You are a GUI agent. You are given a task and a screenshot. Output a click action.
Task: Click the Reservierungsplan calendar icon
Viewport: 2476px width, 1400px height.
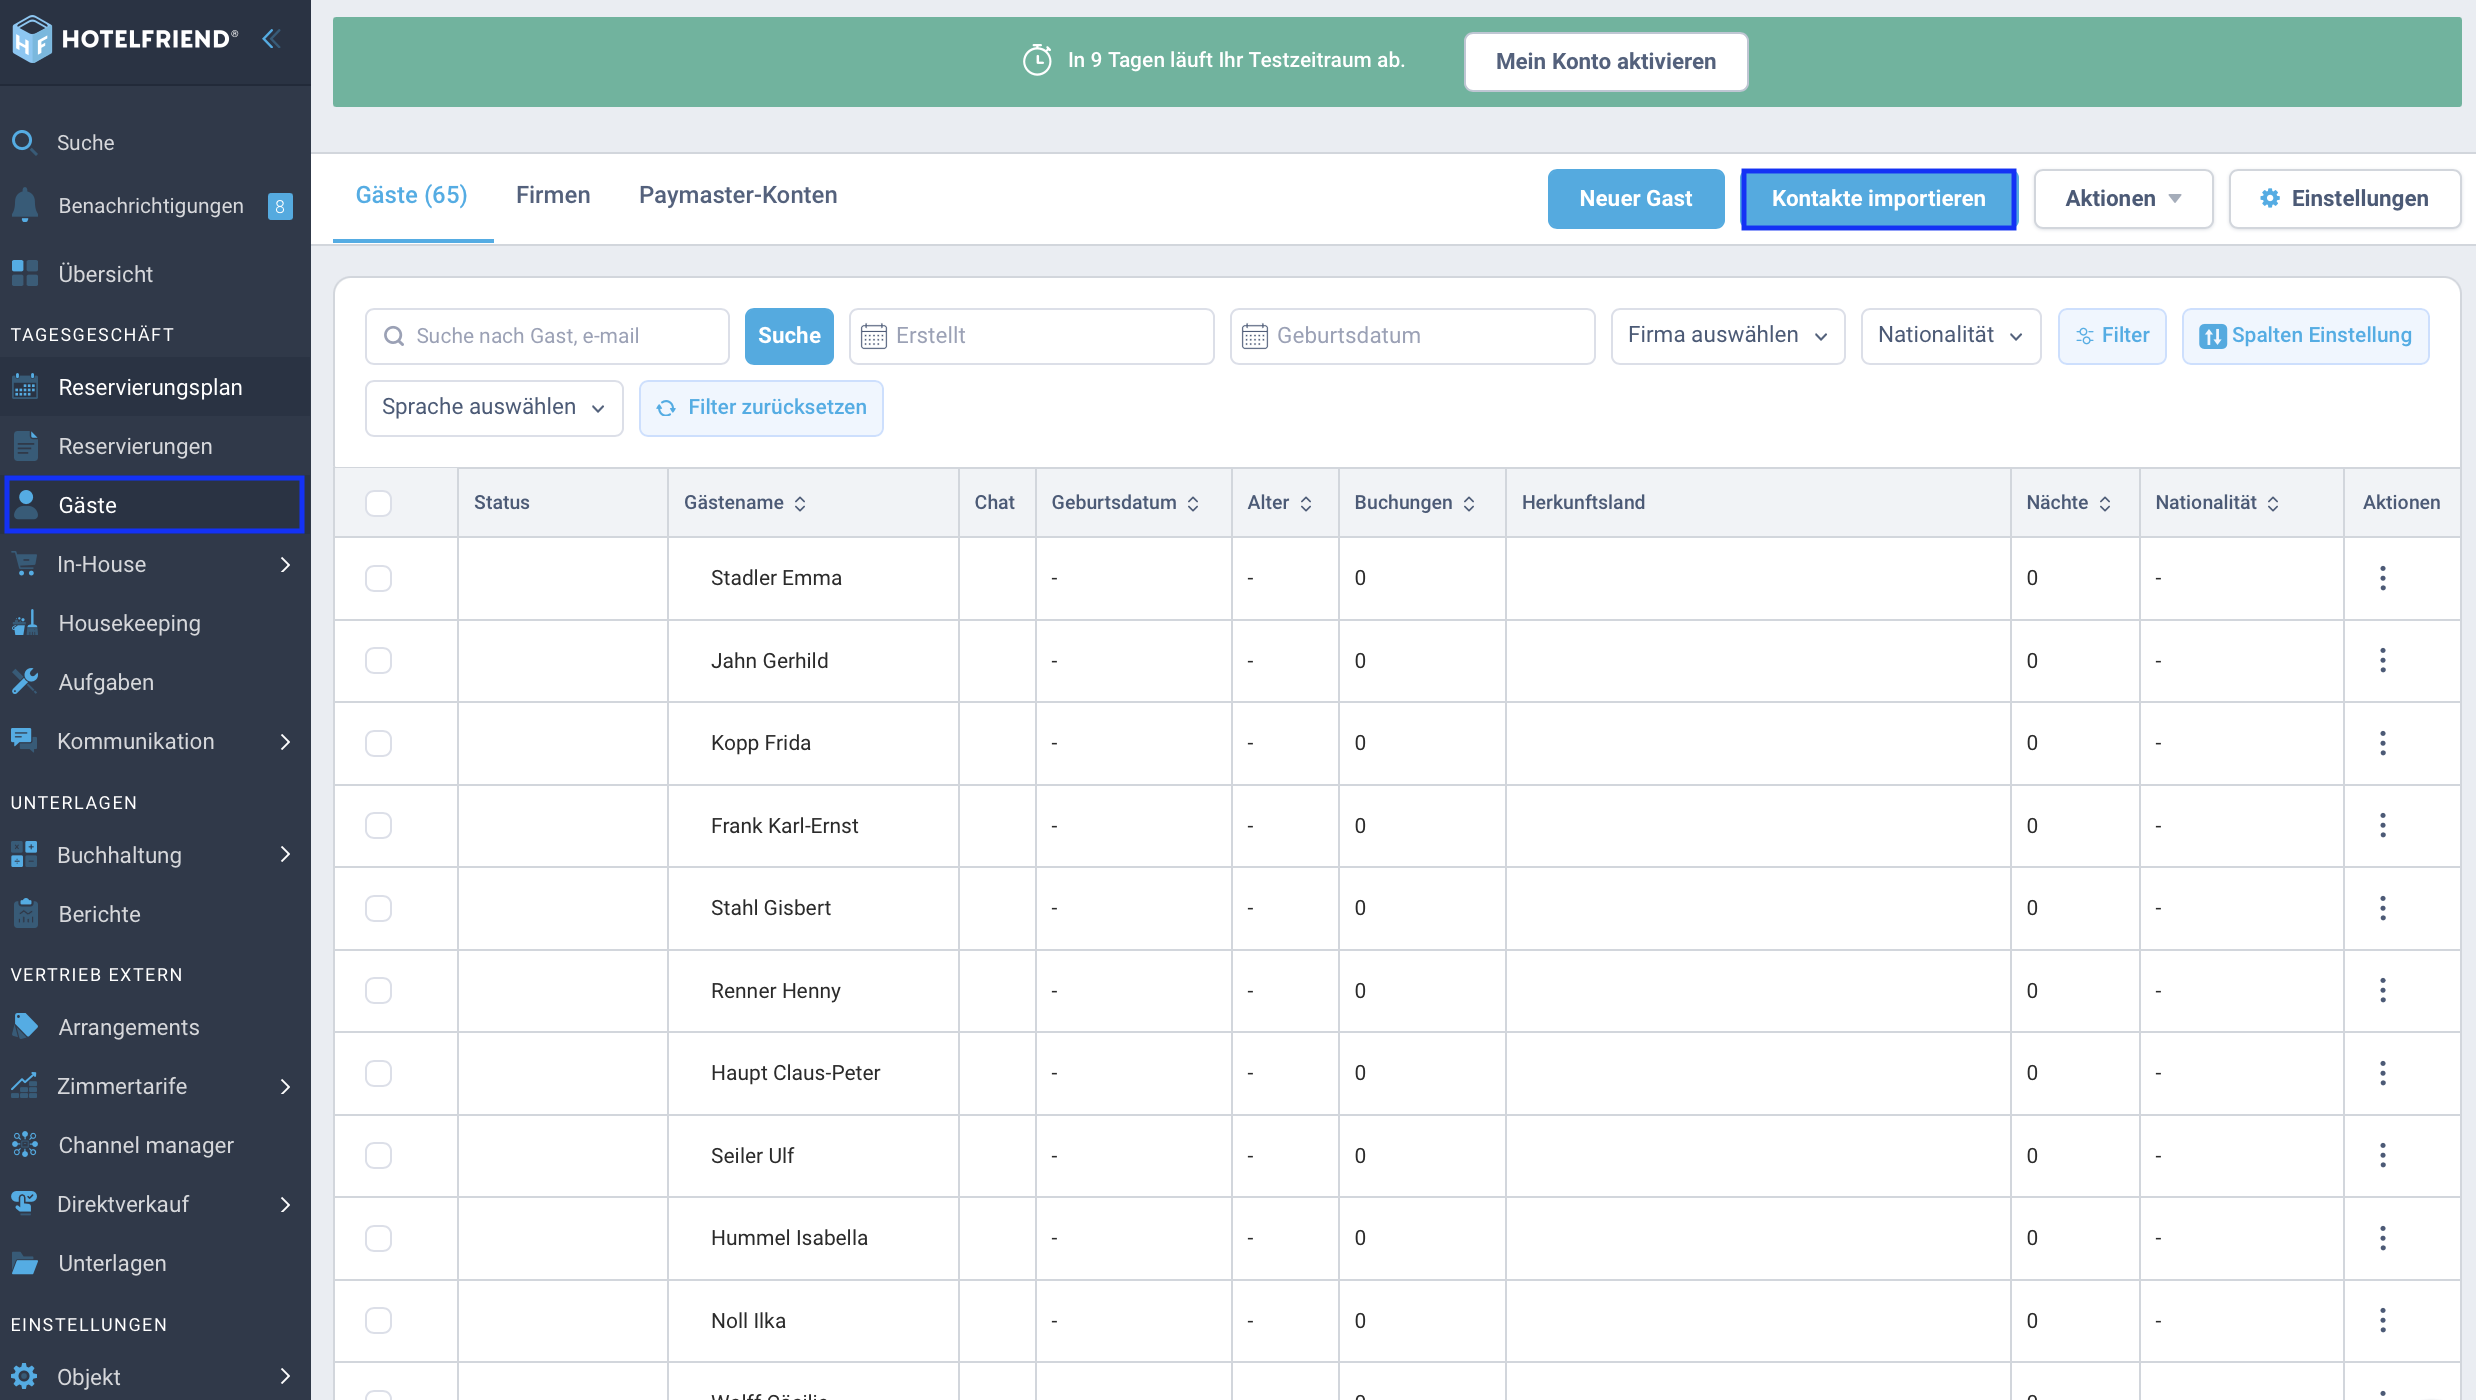[25, 387]
